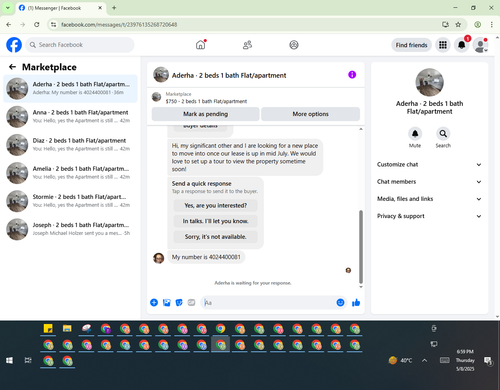Open Chrome's three-dot menu
Viewport: 500px width, 390px height.
[x=492, y=24]
